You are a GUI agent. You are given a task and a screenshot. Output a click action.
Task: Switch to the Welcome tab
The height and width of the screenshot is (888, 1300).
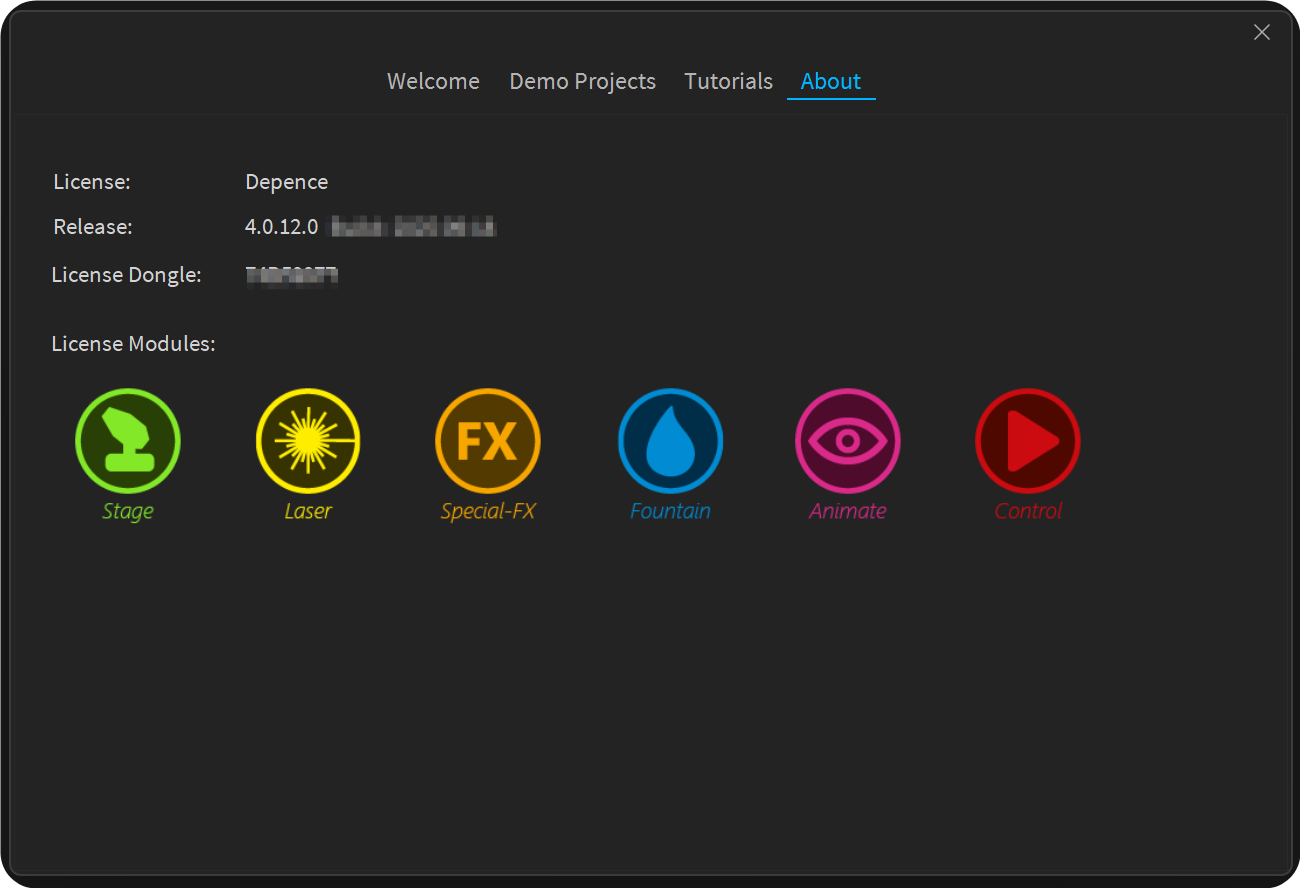(433, 81)
